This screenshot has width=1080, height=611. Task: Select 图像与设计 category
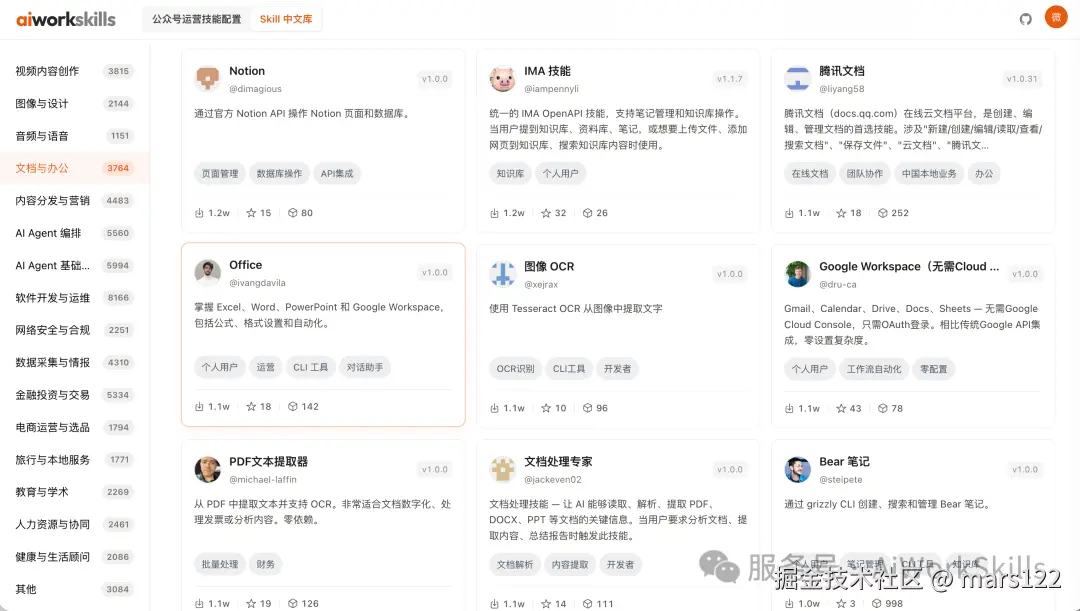[x=74, y=103]
